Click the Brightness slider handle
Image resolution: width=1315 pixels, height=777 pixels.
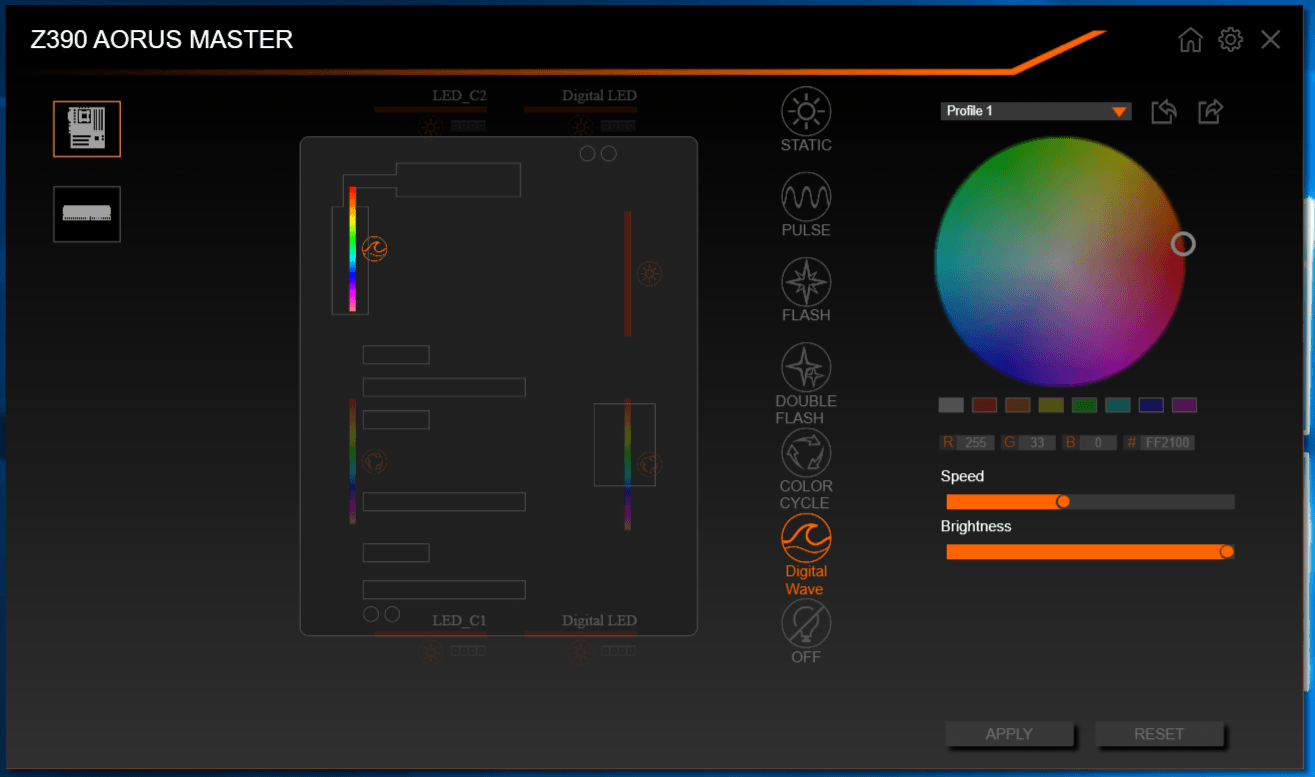[x=1227, y=552]
